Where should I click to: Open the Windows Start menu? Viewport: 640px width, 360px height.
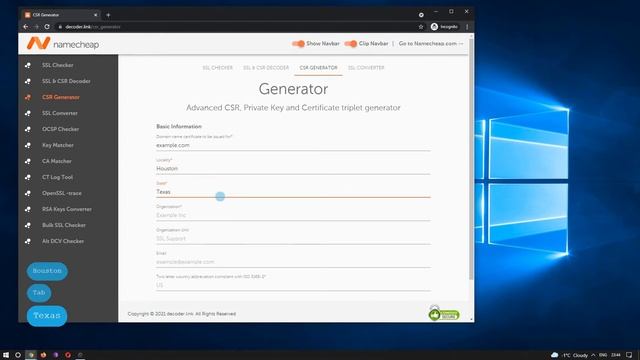click(6, 355)
